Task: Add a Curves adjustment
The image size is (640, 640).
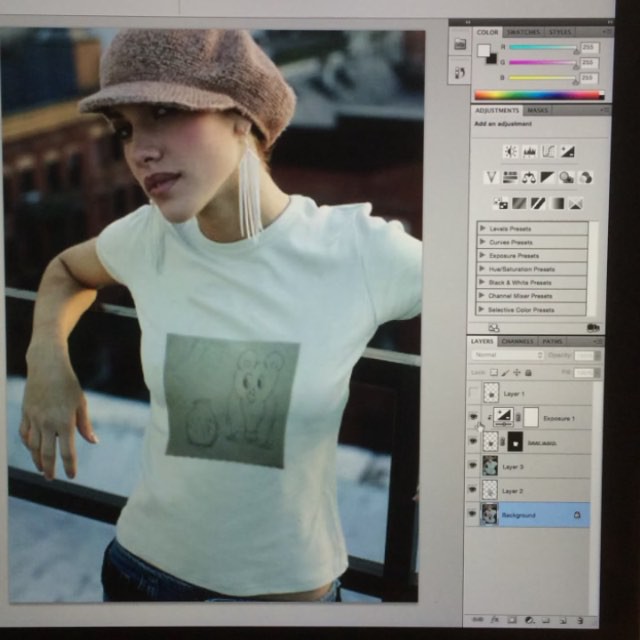Action: (x=548, y=152)
